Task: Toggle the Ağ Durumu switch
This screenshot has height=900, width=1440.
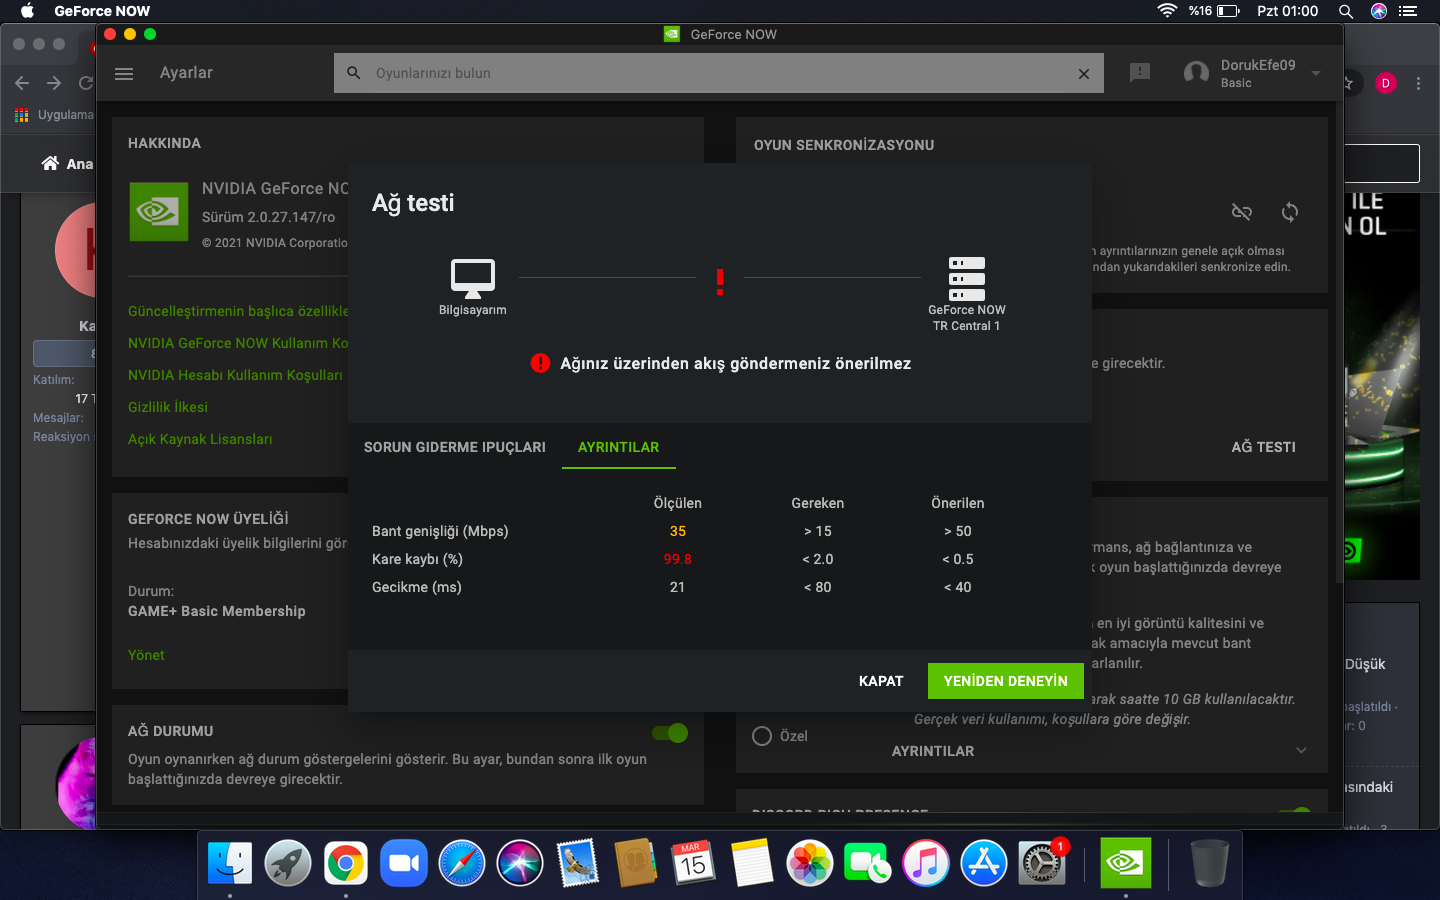Action: pyautogui.click(x=670, y=733)
